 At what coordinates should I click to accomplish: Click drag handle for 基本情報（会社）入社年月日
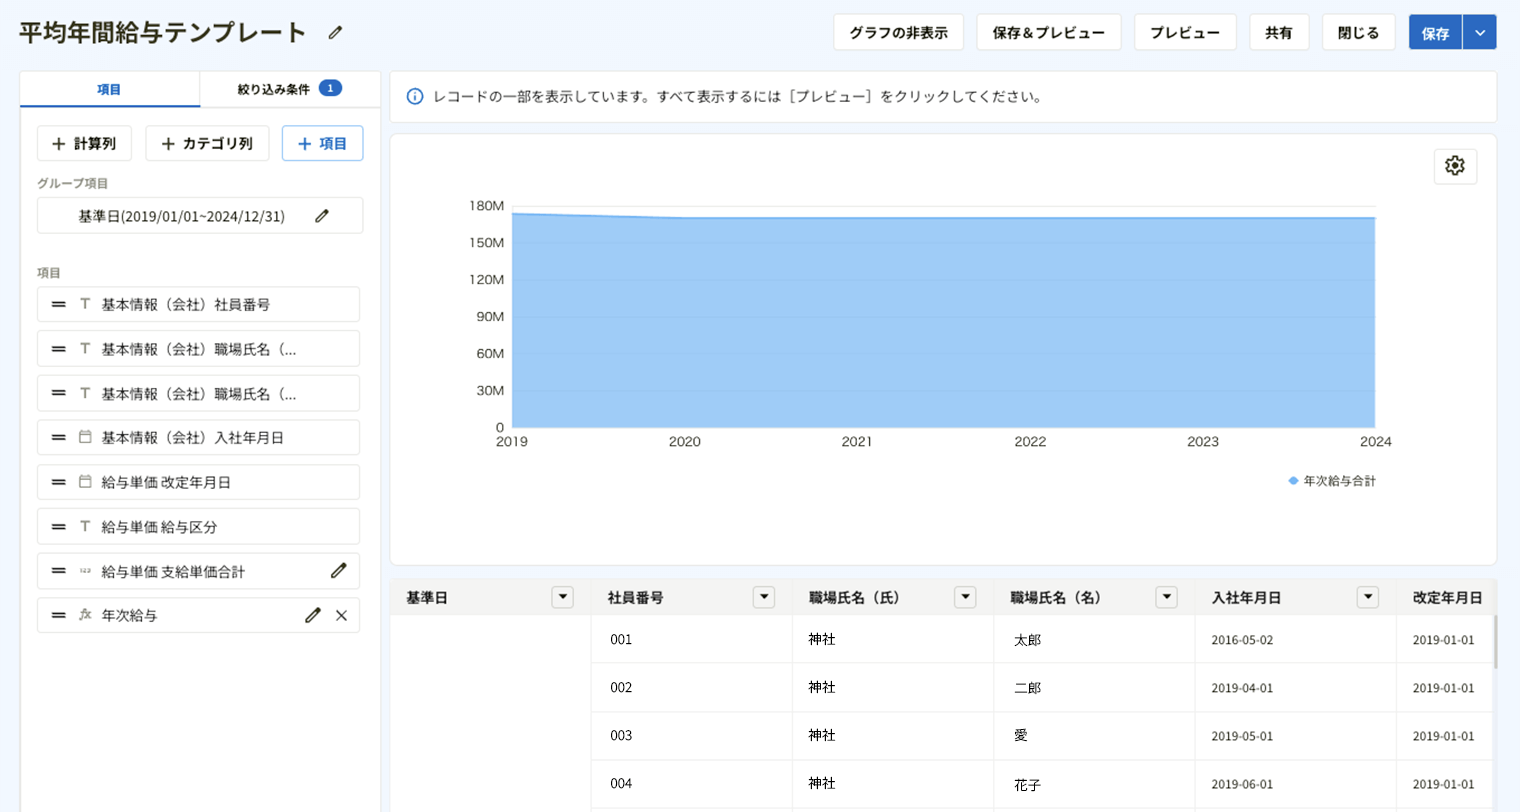coord(59,437)
